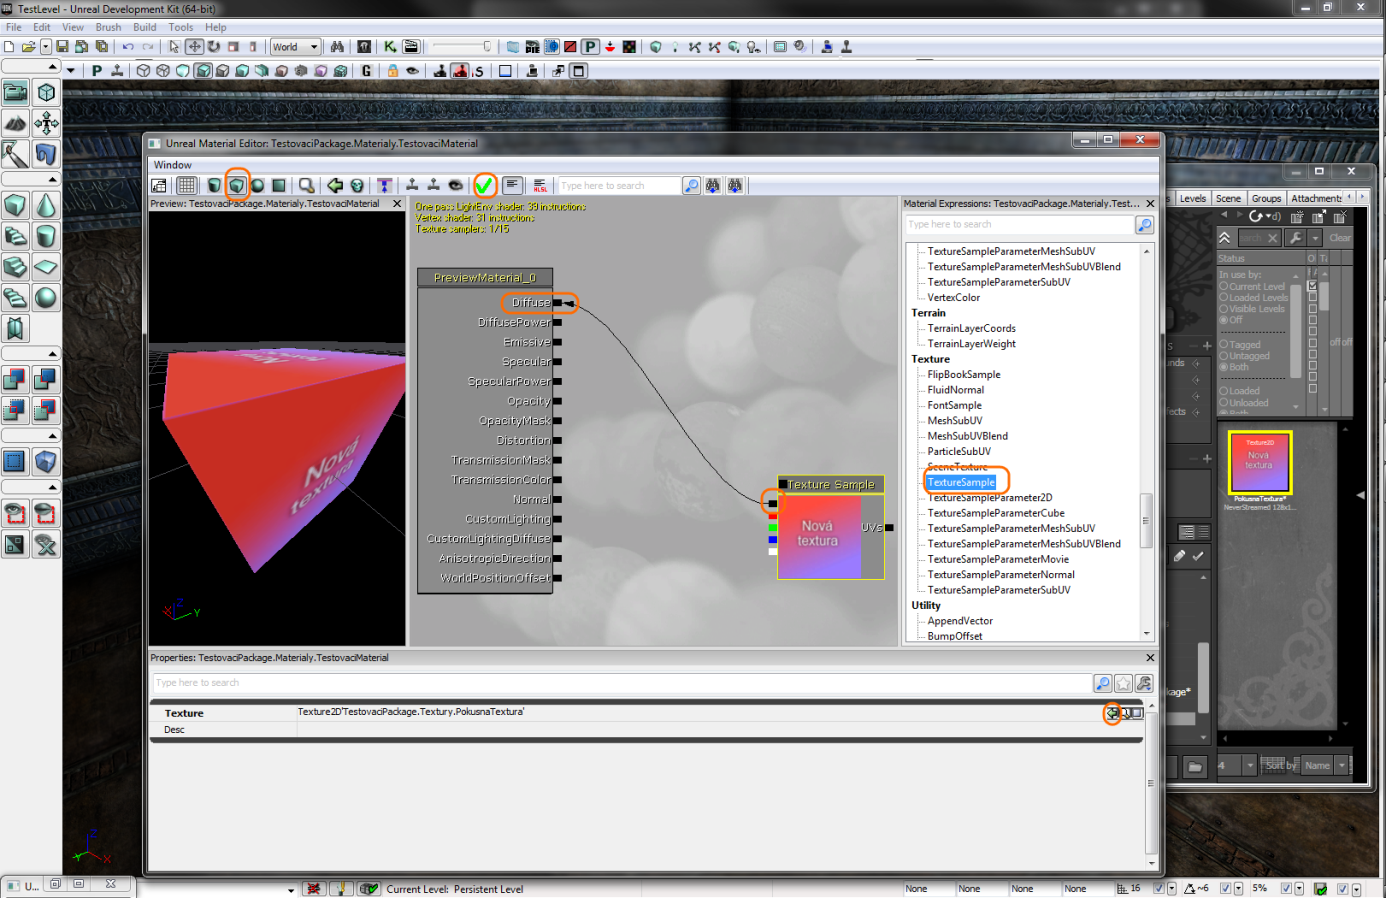The height and width of the screenshot is (898, 1386).
Task: Collapse the first toolbox section with the up arrow
Action: pos(52,66)
